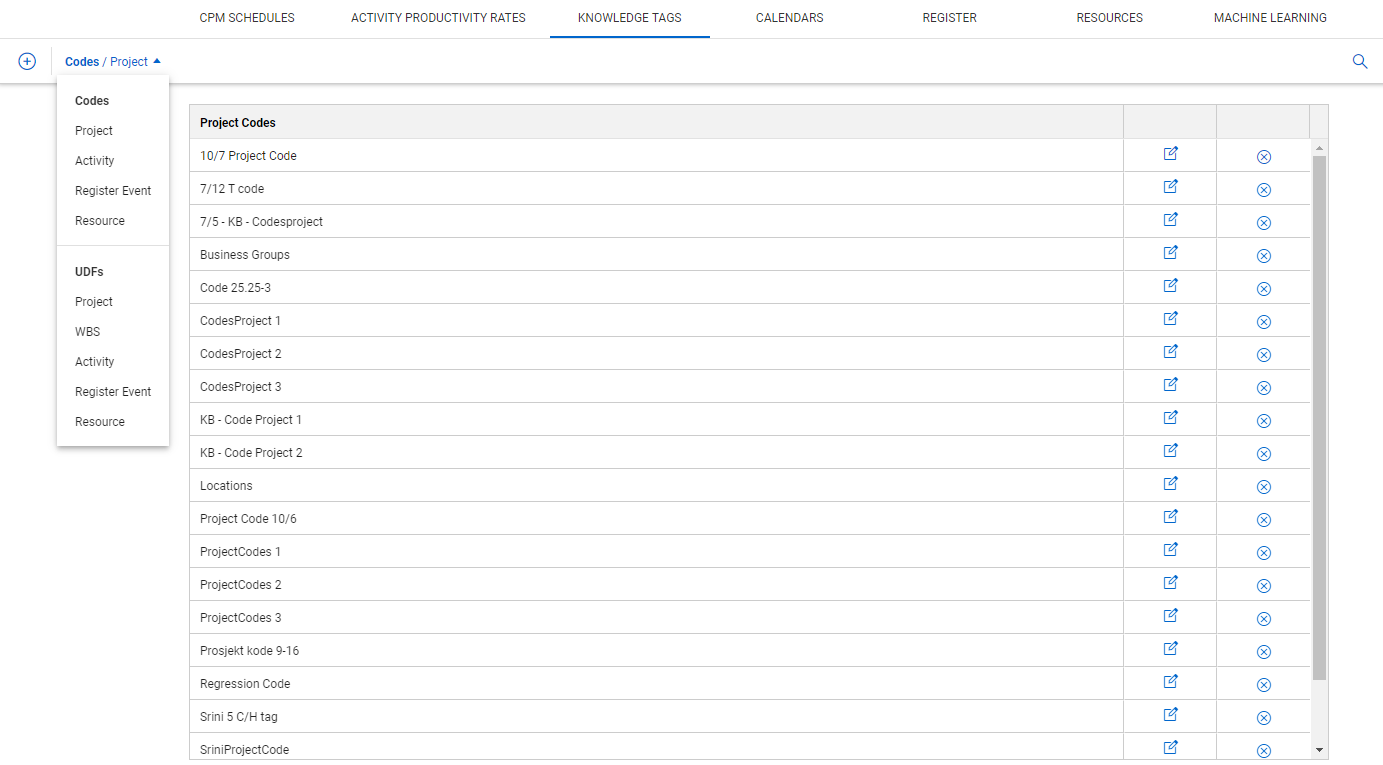Choose WBS under the UDFs section
Image resolution: width=1383 pixels, height=765 pixels.
(x=87, y=331)
